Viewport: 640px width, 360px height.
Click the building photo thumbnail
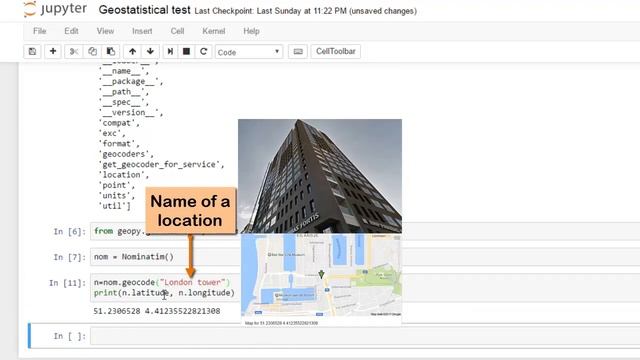tap(320, 176)
